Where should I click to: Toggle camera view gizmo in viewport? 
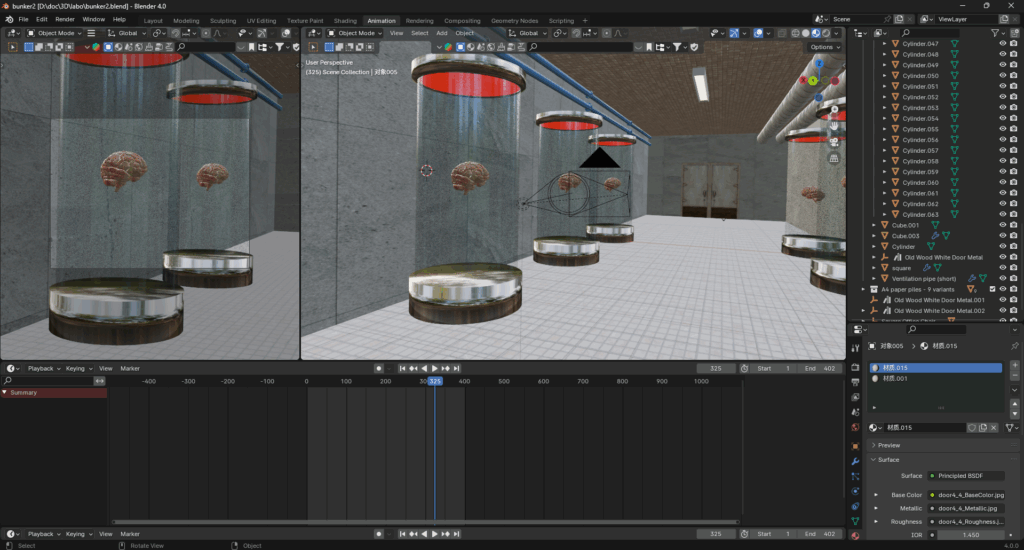click(x=834, y=141)
